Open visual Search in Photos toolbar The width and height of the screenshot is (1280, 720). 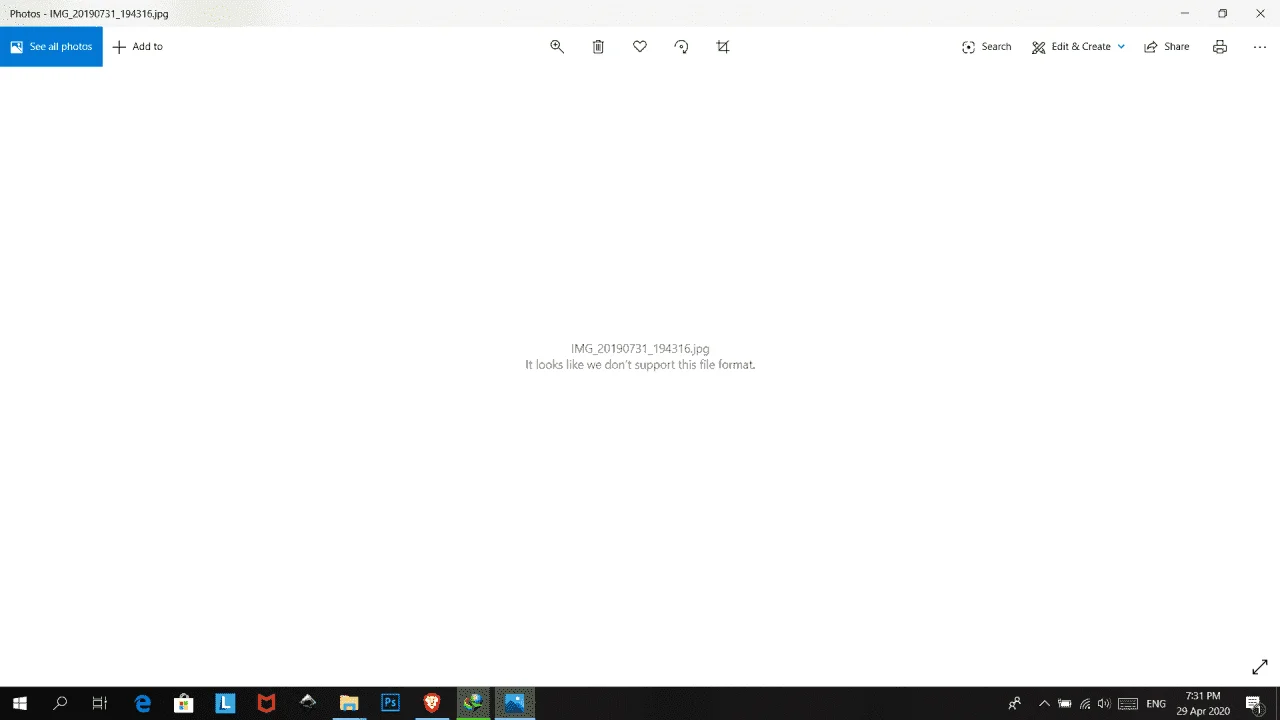(986, 47)
